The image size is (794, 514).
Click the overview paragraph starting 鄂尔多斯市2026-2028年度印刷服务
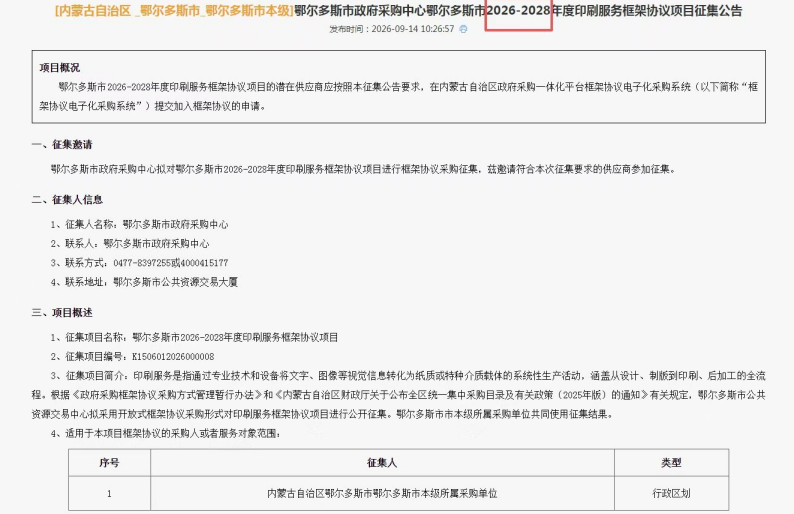(399, 96)
